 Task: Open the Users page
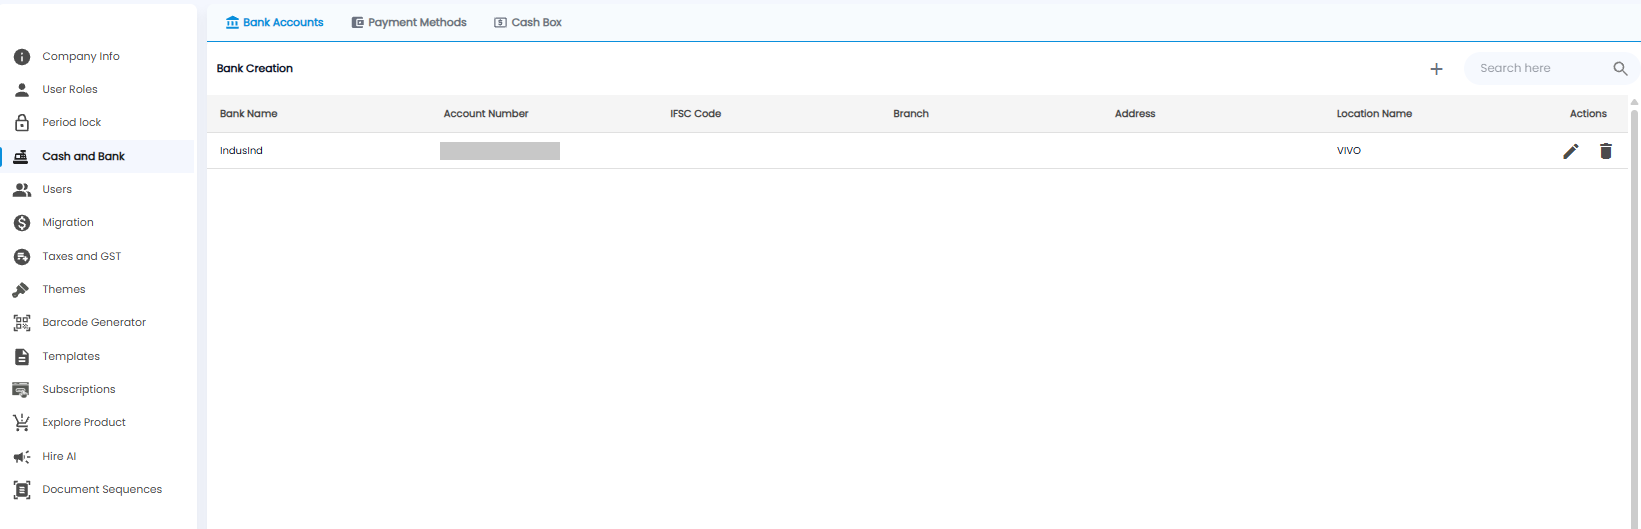tap(98, 190)
